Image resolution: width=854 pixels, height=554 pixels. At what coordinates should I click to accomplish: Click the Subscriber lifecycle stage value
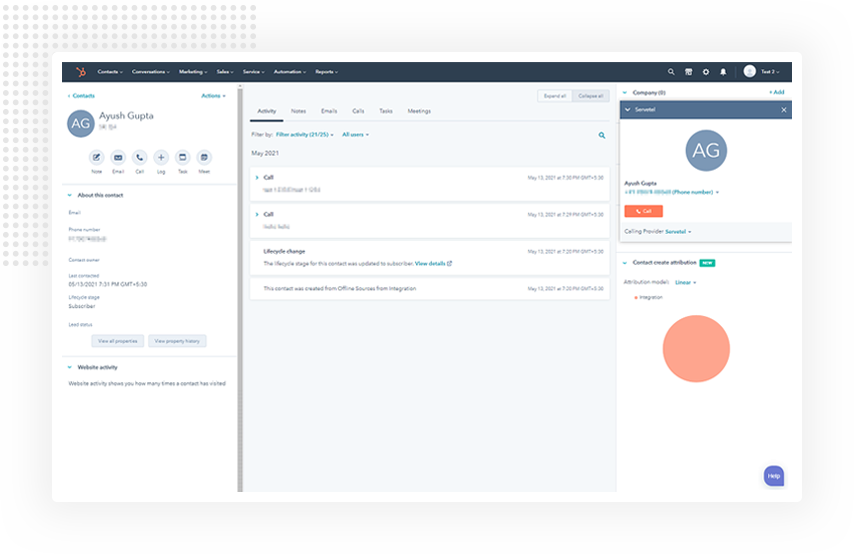82,307
